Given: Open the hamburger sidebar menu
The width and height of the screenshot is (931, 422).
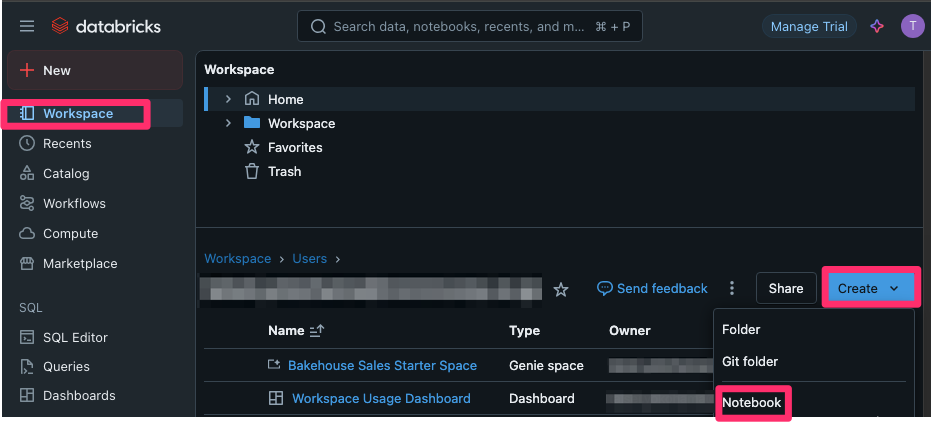Looking at the screenshot, I should (x=27, y=26).
